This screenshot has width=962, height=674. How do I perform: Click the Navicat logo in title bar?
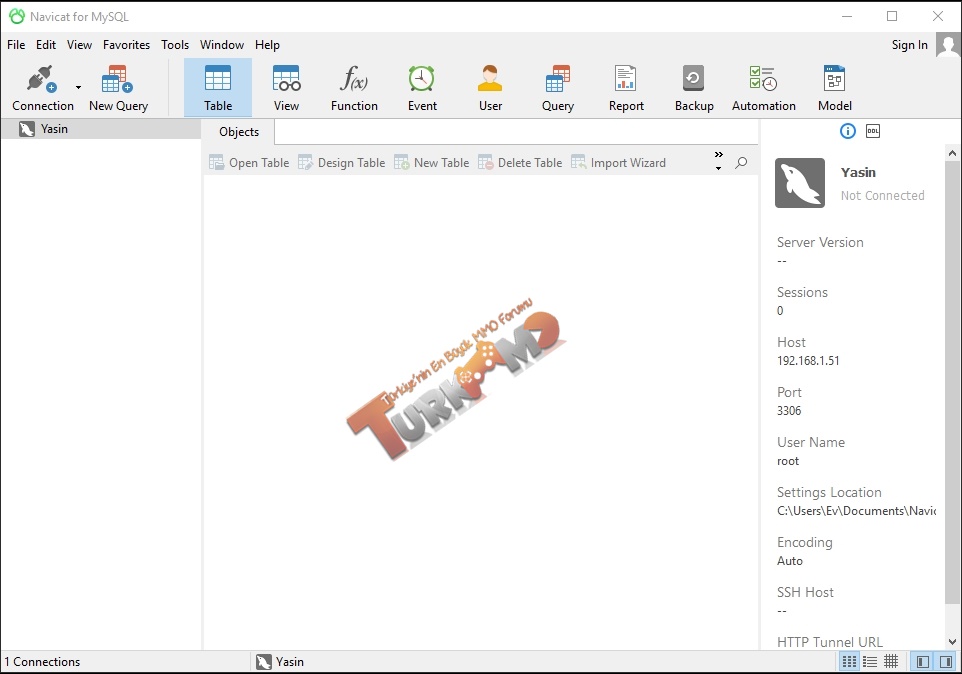(x=17, y=17)
